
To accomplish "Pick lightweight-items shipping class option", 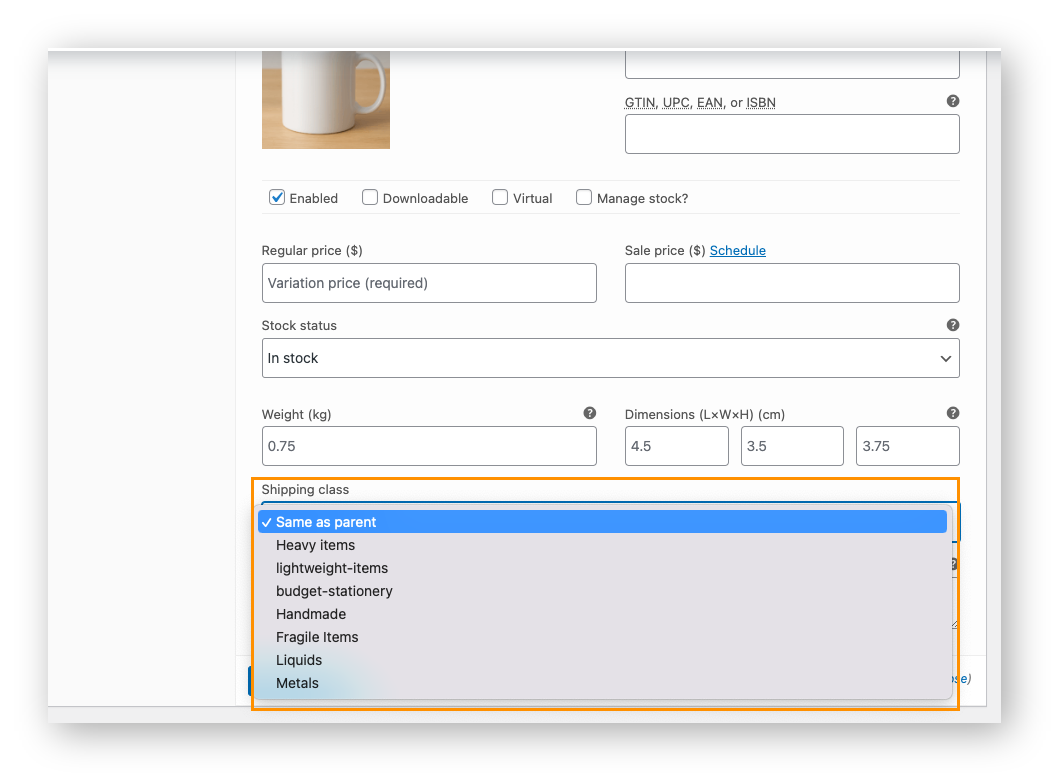I will coord(602,568).
